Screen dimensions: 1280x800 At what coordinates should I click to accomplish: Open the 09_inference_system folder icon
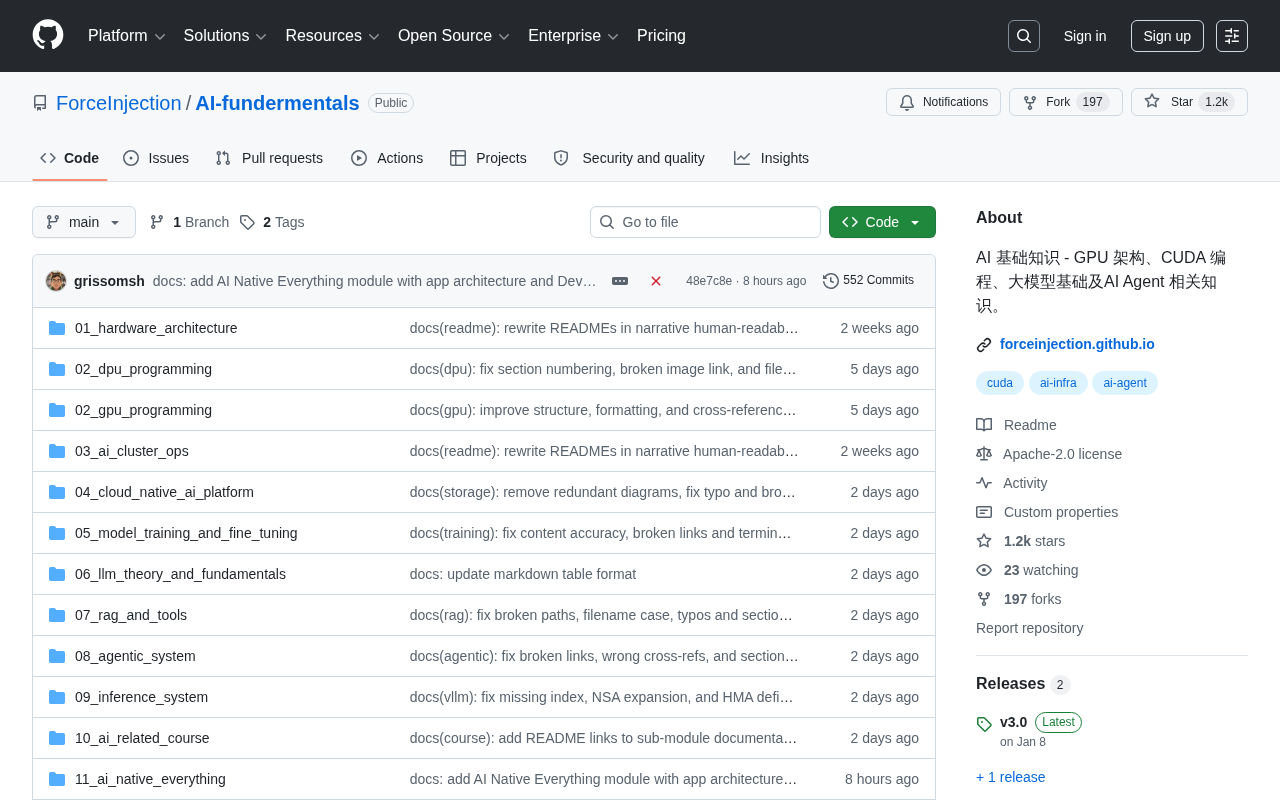(57, 697)
